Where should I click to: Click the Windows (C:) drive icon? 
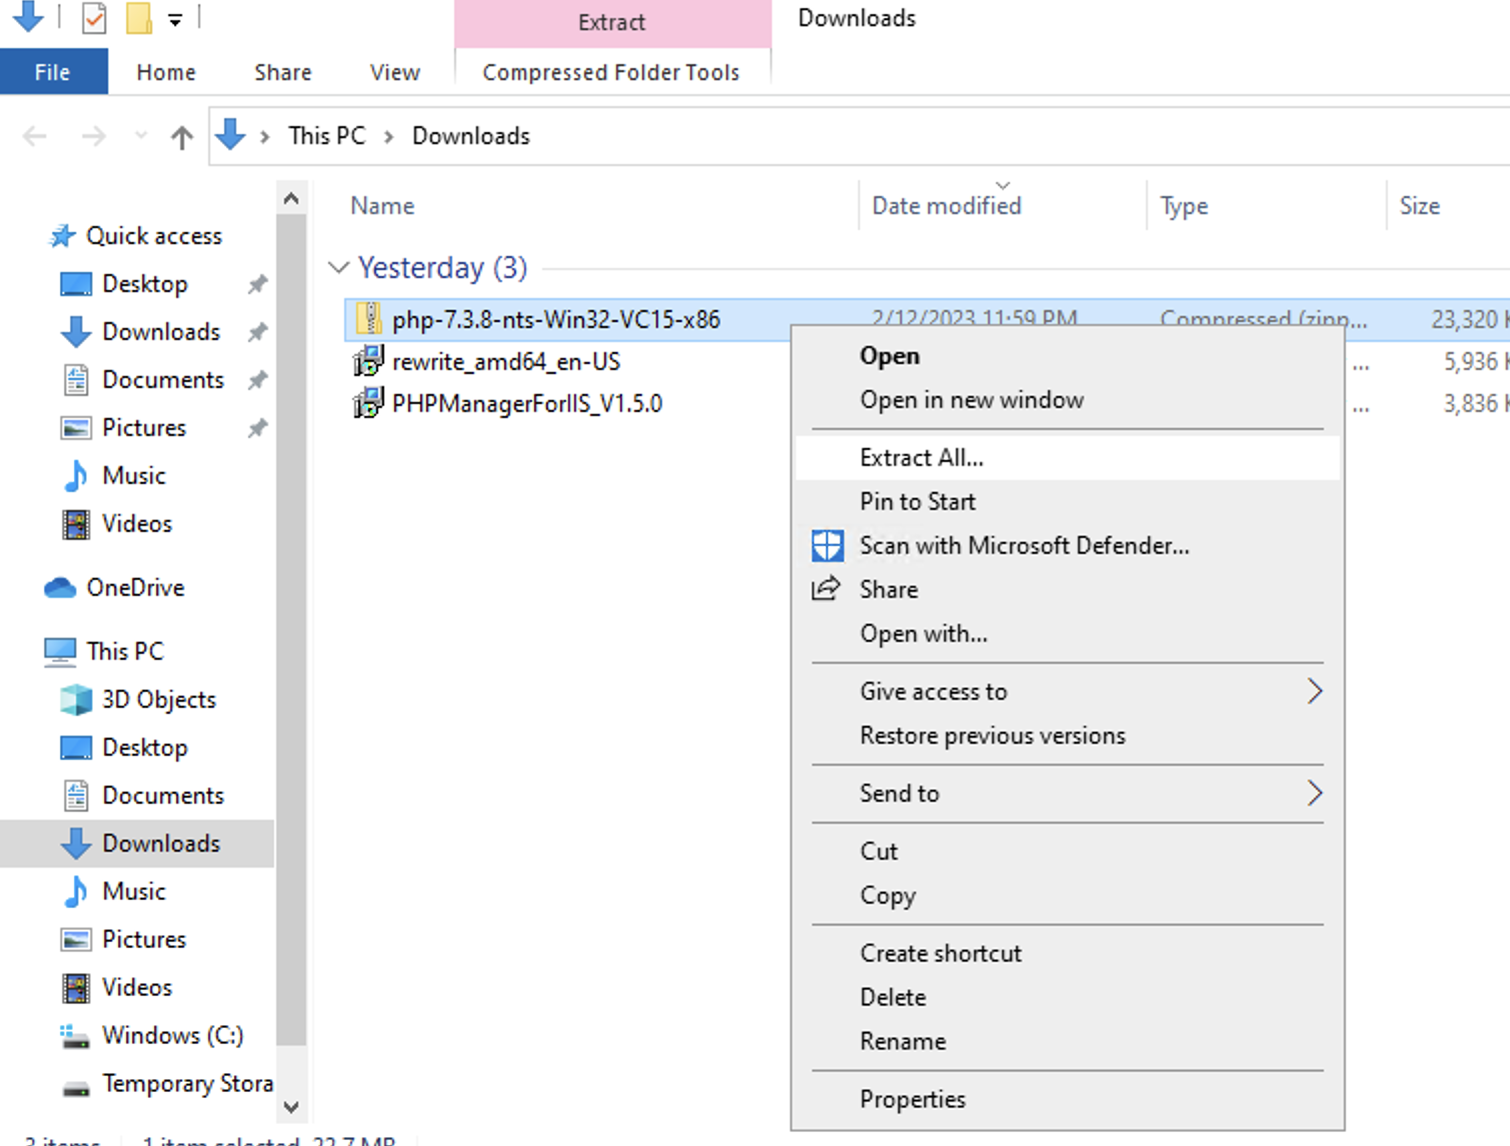(x=76, y=1036)
